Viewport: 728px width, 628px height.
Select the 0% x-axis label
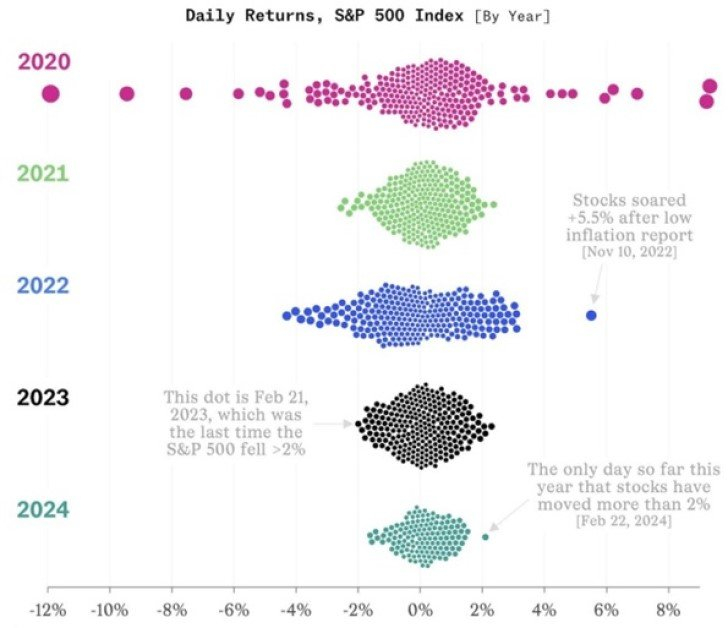coord(420,609)
